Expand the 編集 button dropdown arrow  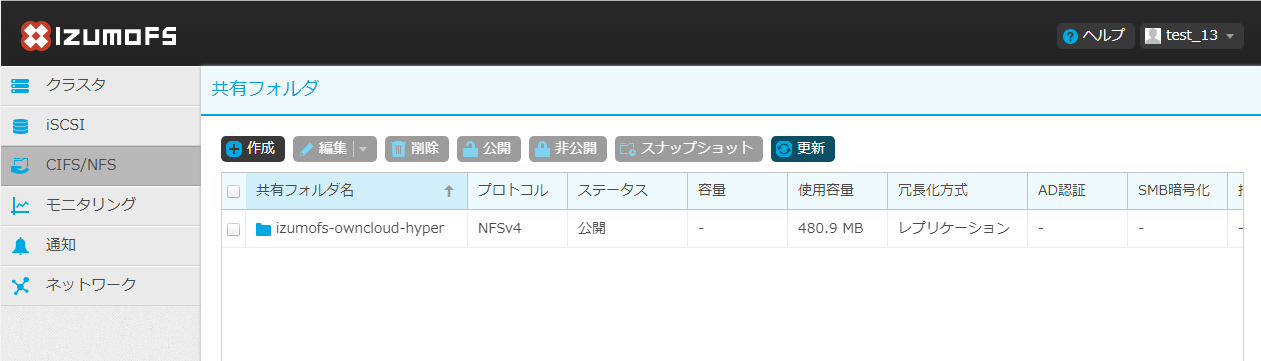[x=364, y=149]
